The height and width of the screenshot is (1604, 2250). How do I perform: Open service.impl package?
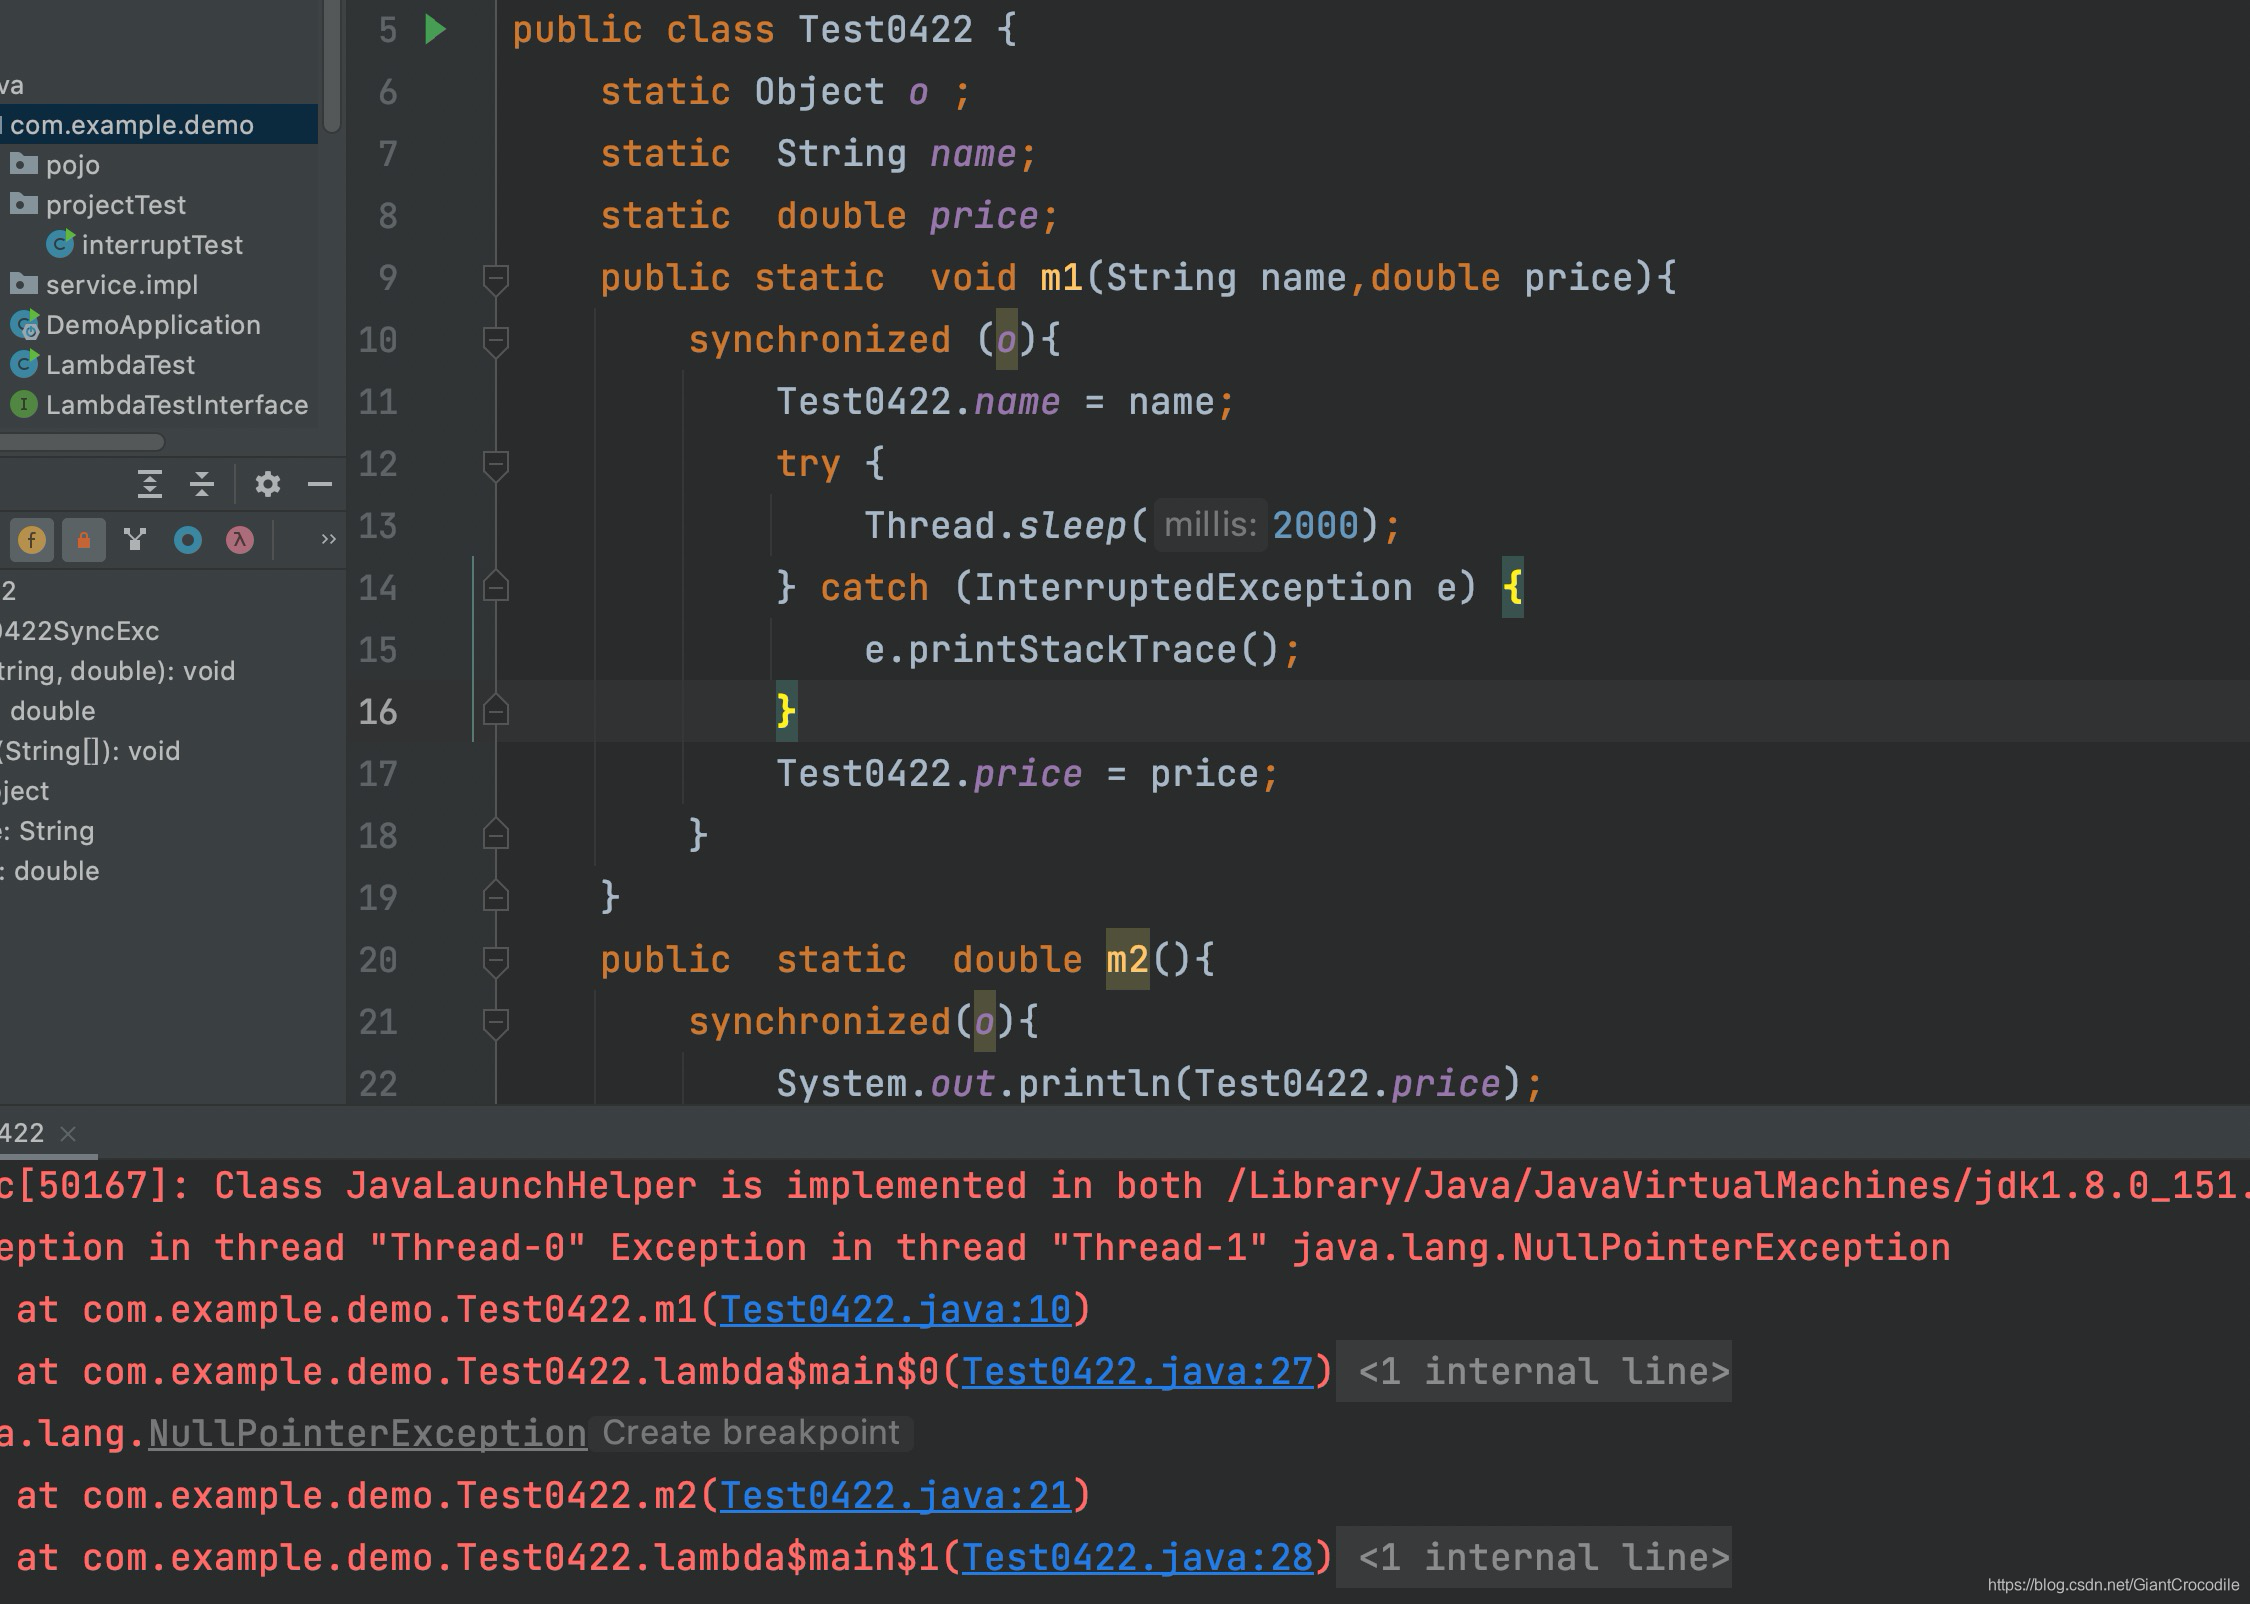[121, 285]
